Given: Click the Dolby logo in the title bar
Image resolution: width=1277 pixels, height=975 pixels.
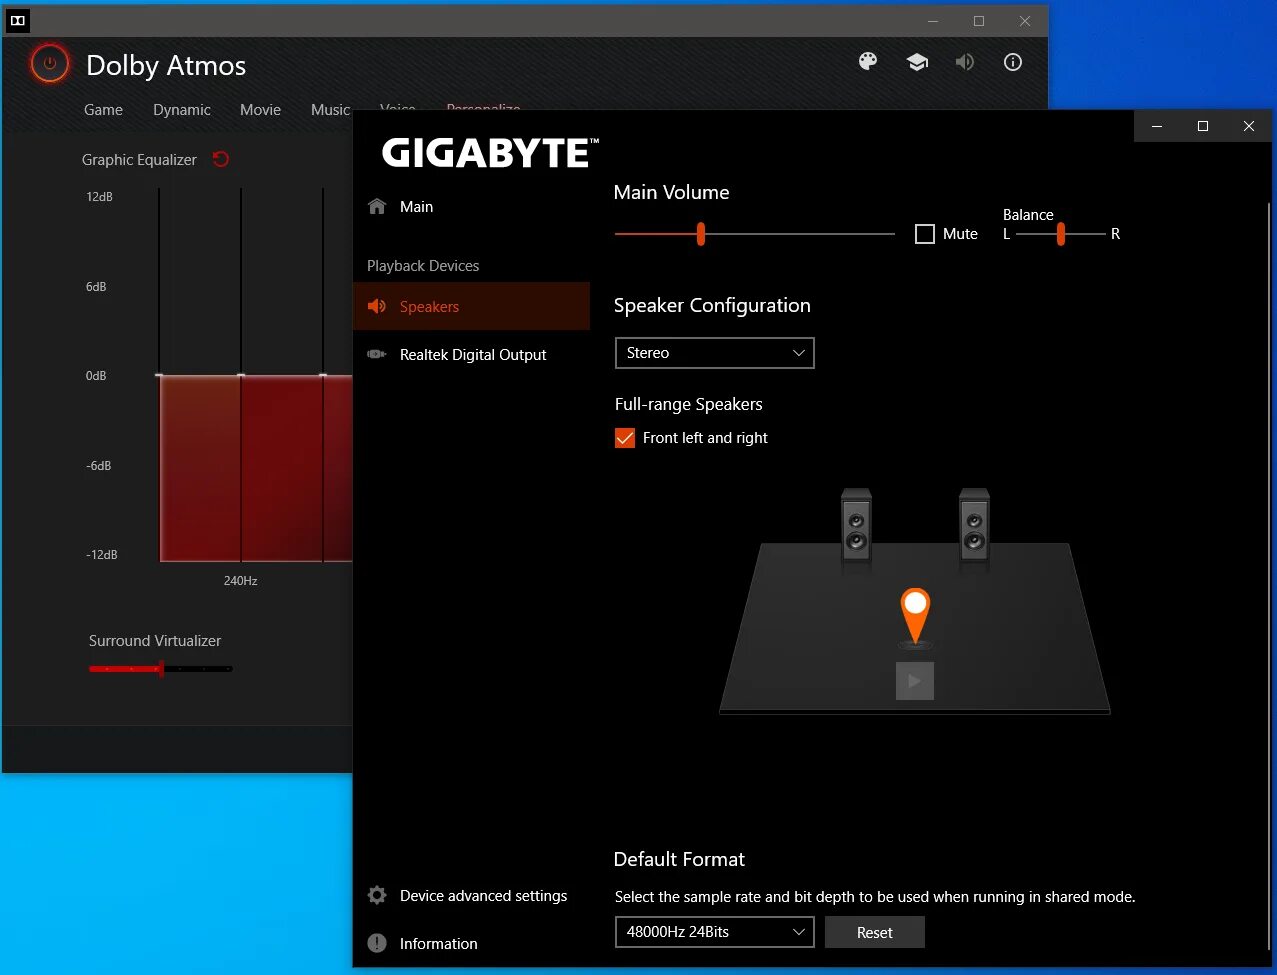Looking at the screenshot, I should [x=17, y=20].
